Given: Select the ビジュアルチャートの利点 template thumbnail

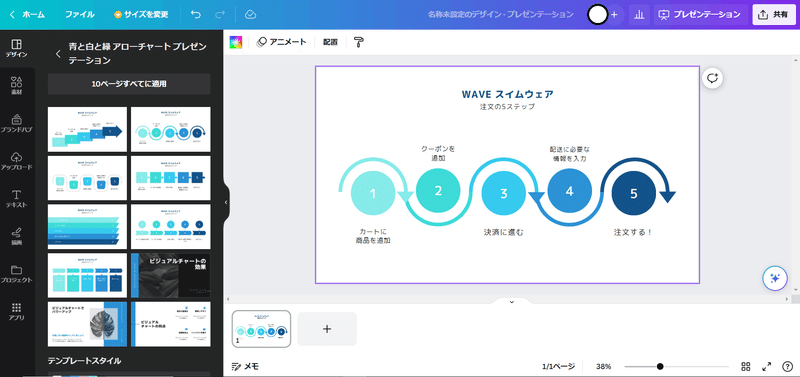Looking at the screenshot, I should (x=170, y=324).
